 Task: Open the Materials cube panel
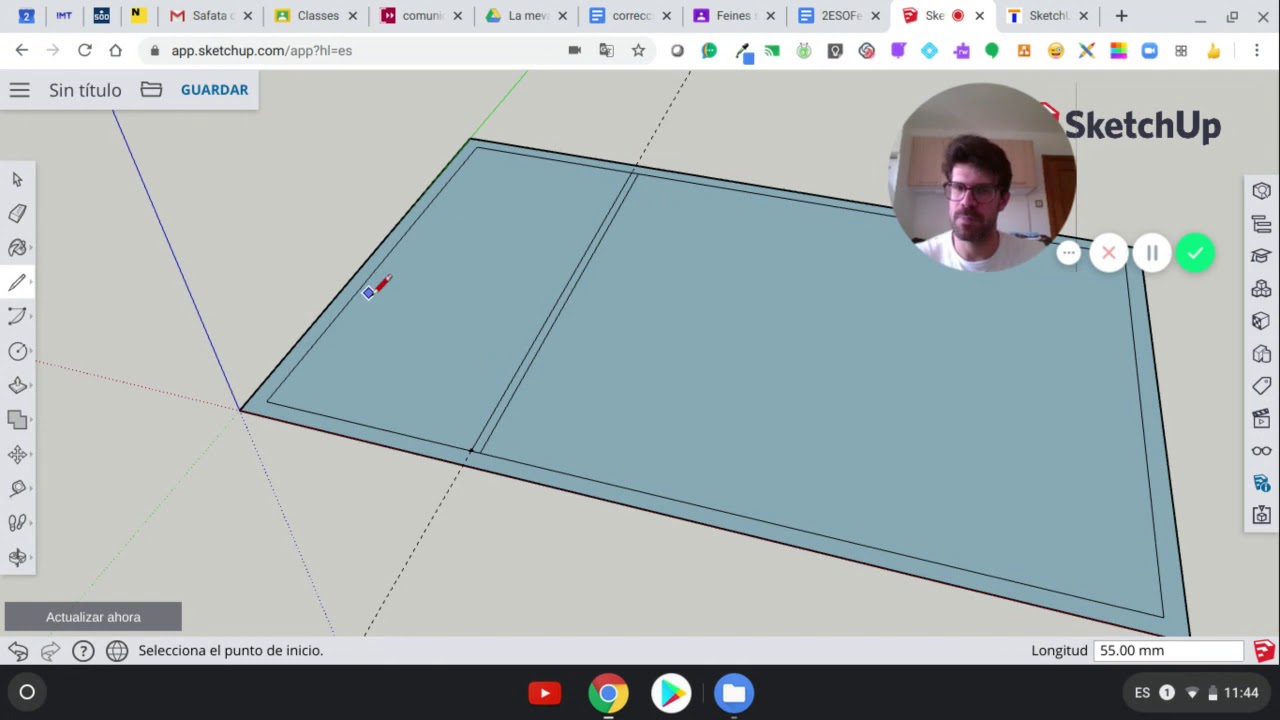(1261, 321)
